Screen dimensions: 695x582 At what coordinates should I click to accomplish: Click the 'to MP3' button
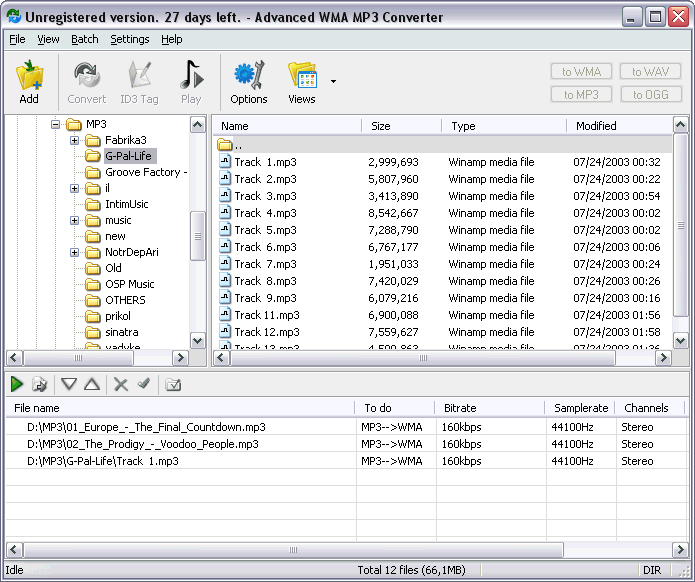click(x=581, y=94)
